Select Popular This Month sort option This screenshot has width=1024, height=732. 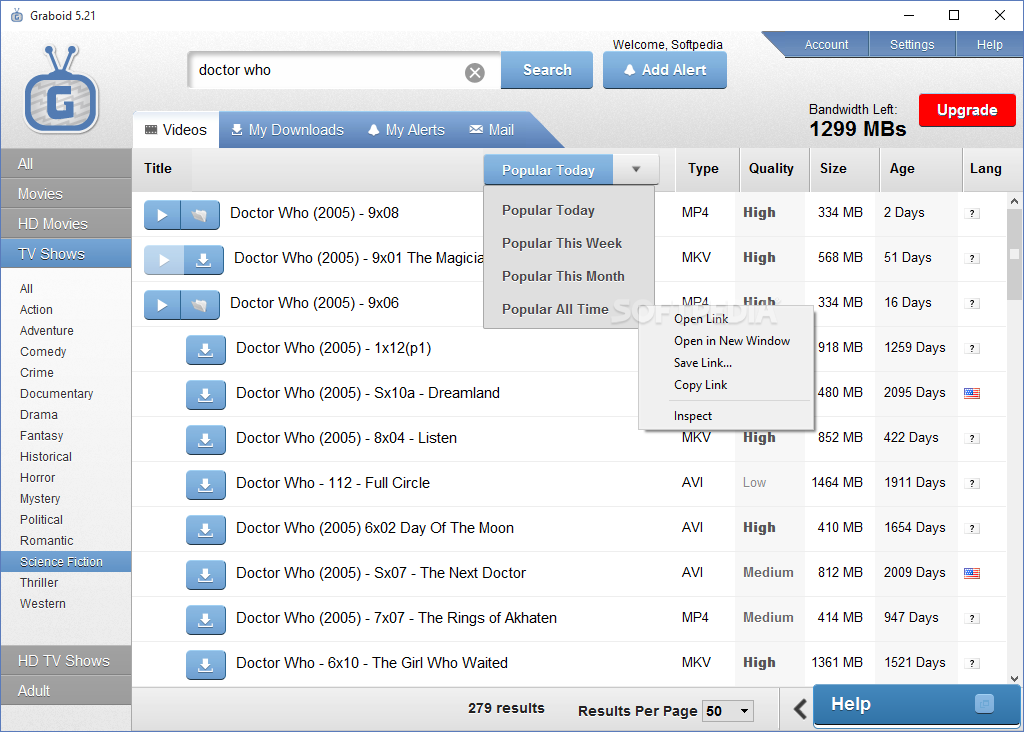pyautogui.click(x=563, y=276)
